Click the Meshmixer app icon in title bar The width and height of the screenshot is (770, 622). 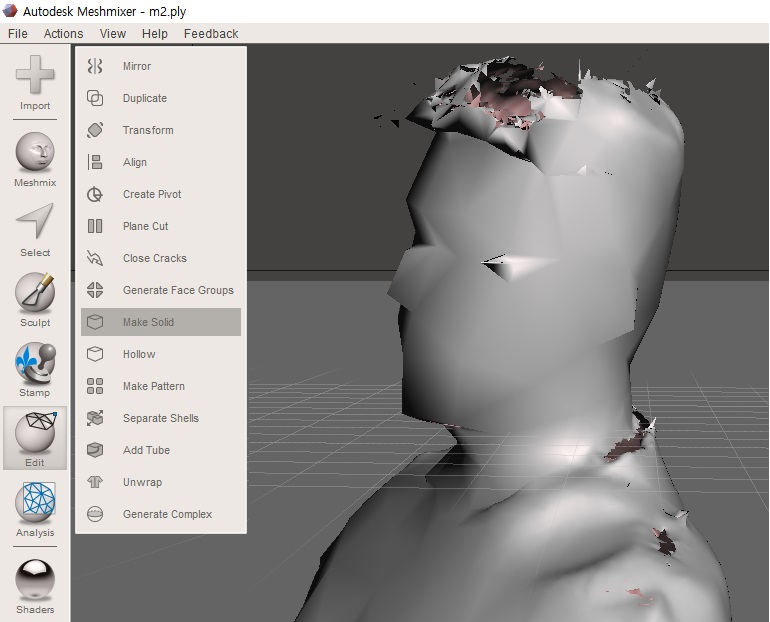10,10
